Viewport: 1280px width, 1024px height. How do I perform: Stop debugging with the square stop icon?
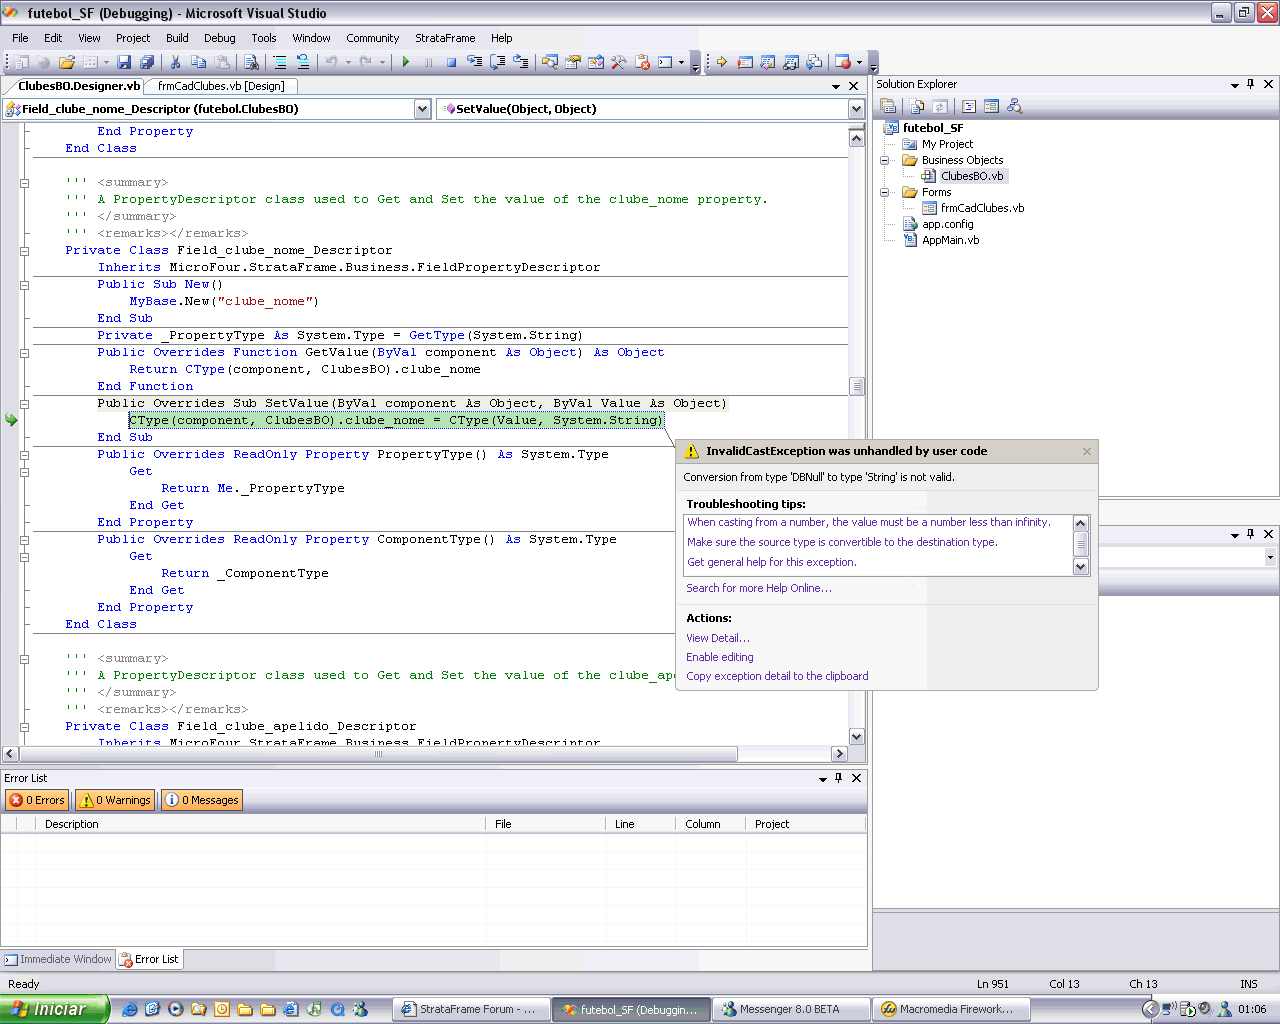pos(451,62)
